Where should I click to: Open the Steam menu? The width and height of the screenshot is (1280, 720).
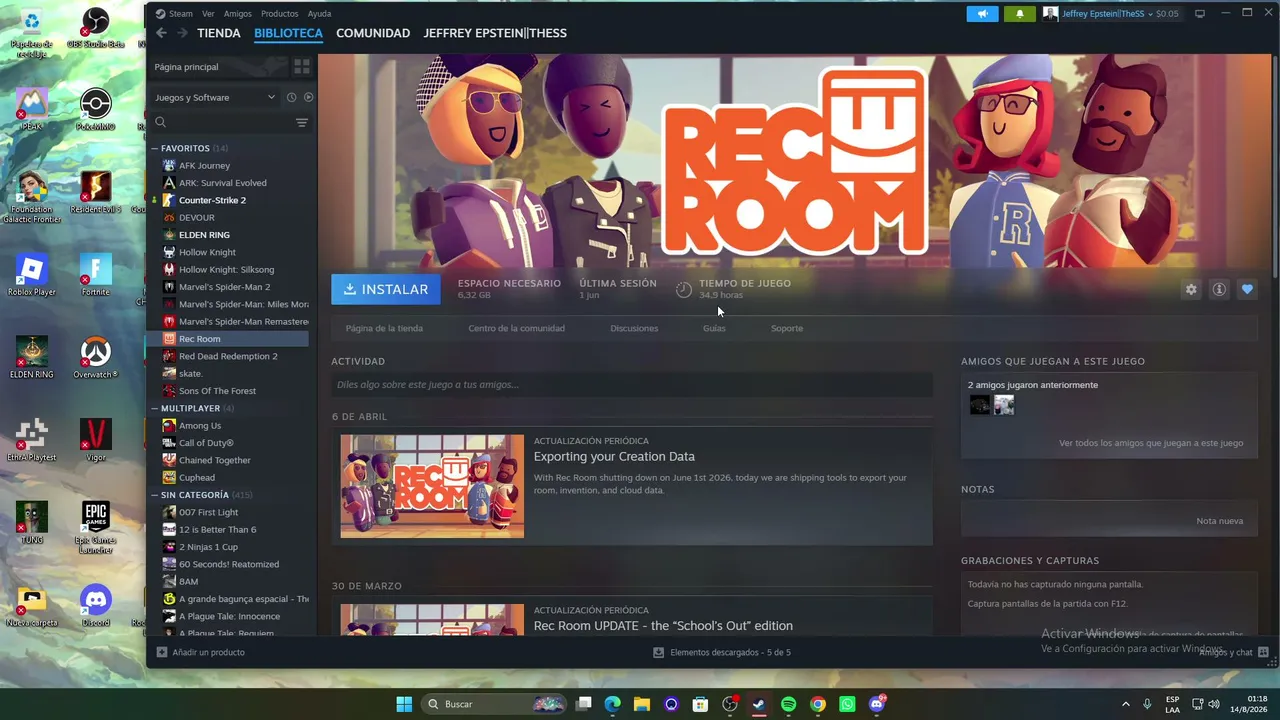click(180, 14)
